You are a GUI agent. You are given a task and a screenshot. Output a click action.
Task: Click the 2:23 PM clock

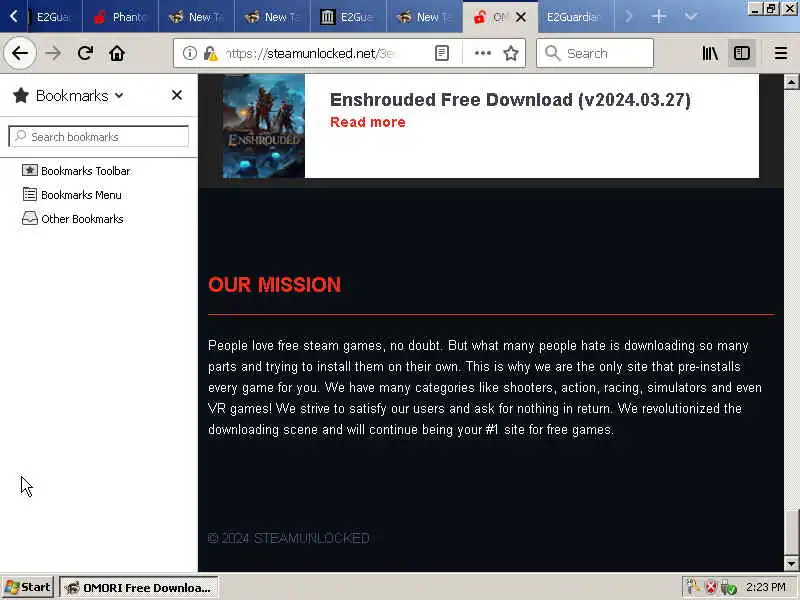tap(765, 587)
